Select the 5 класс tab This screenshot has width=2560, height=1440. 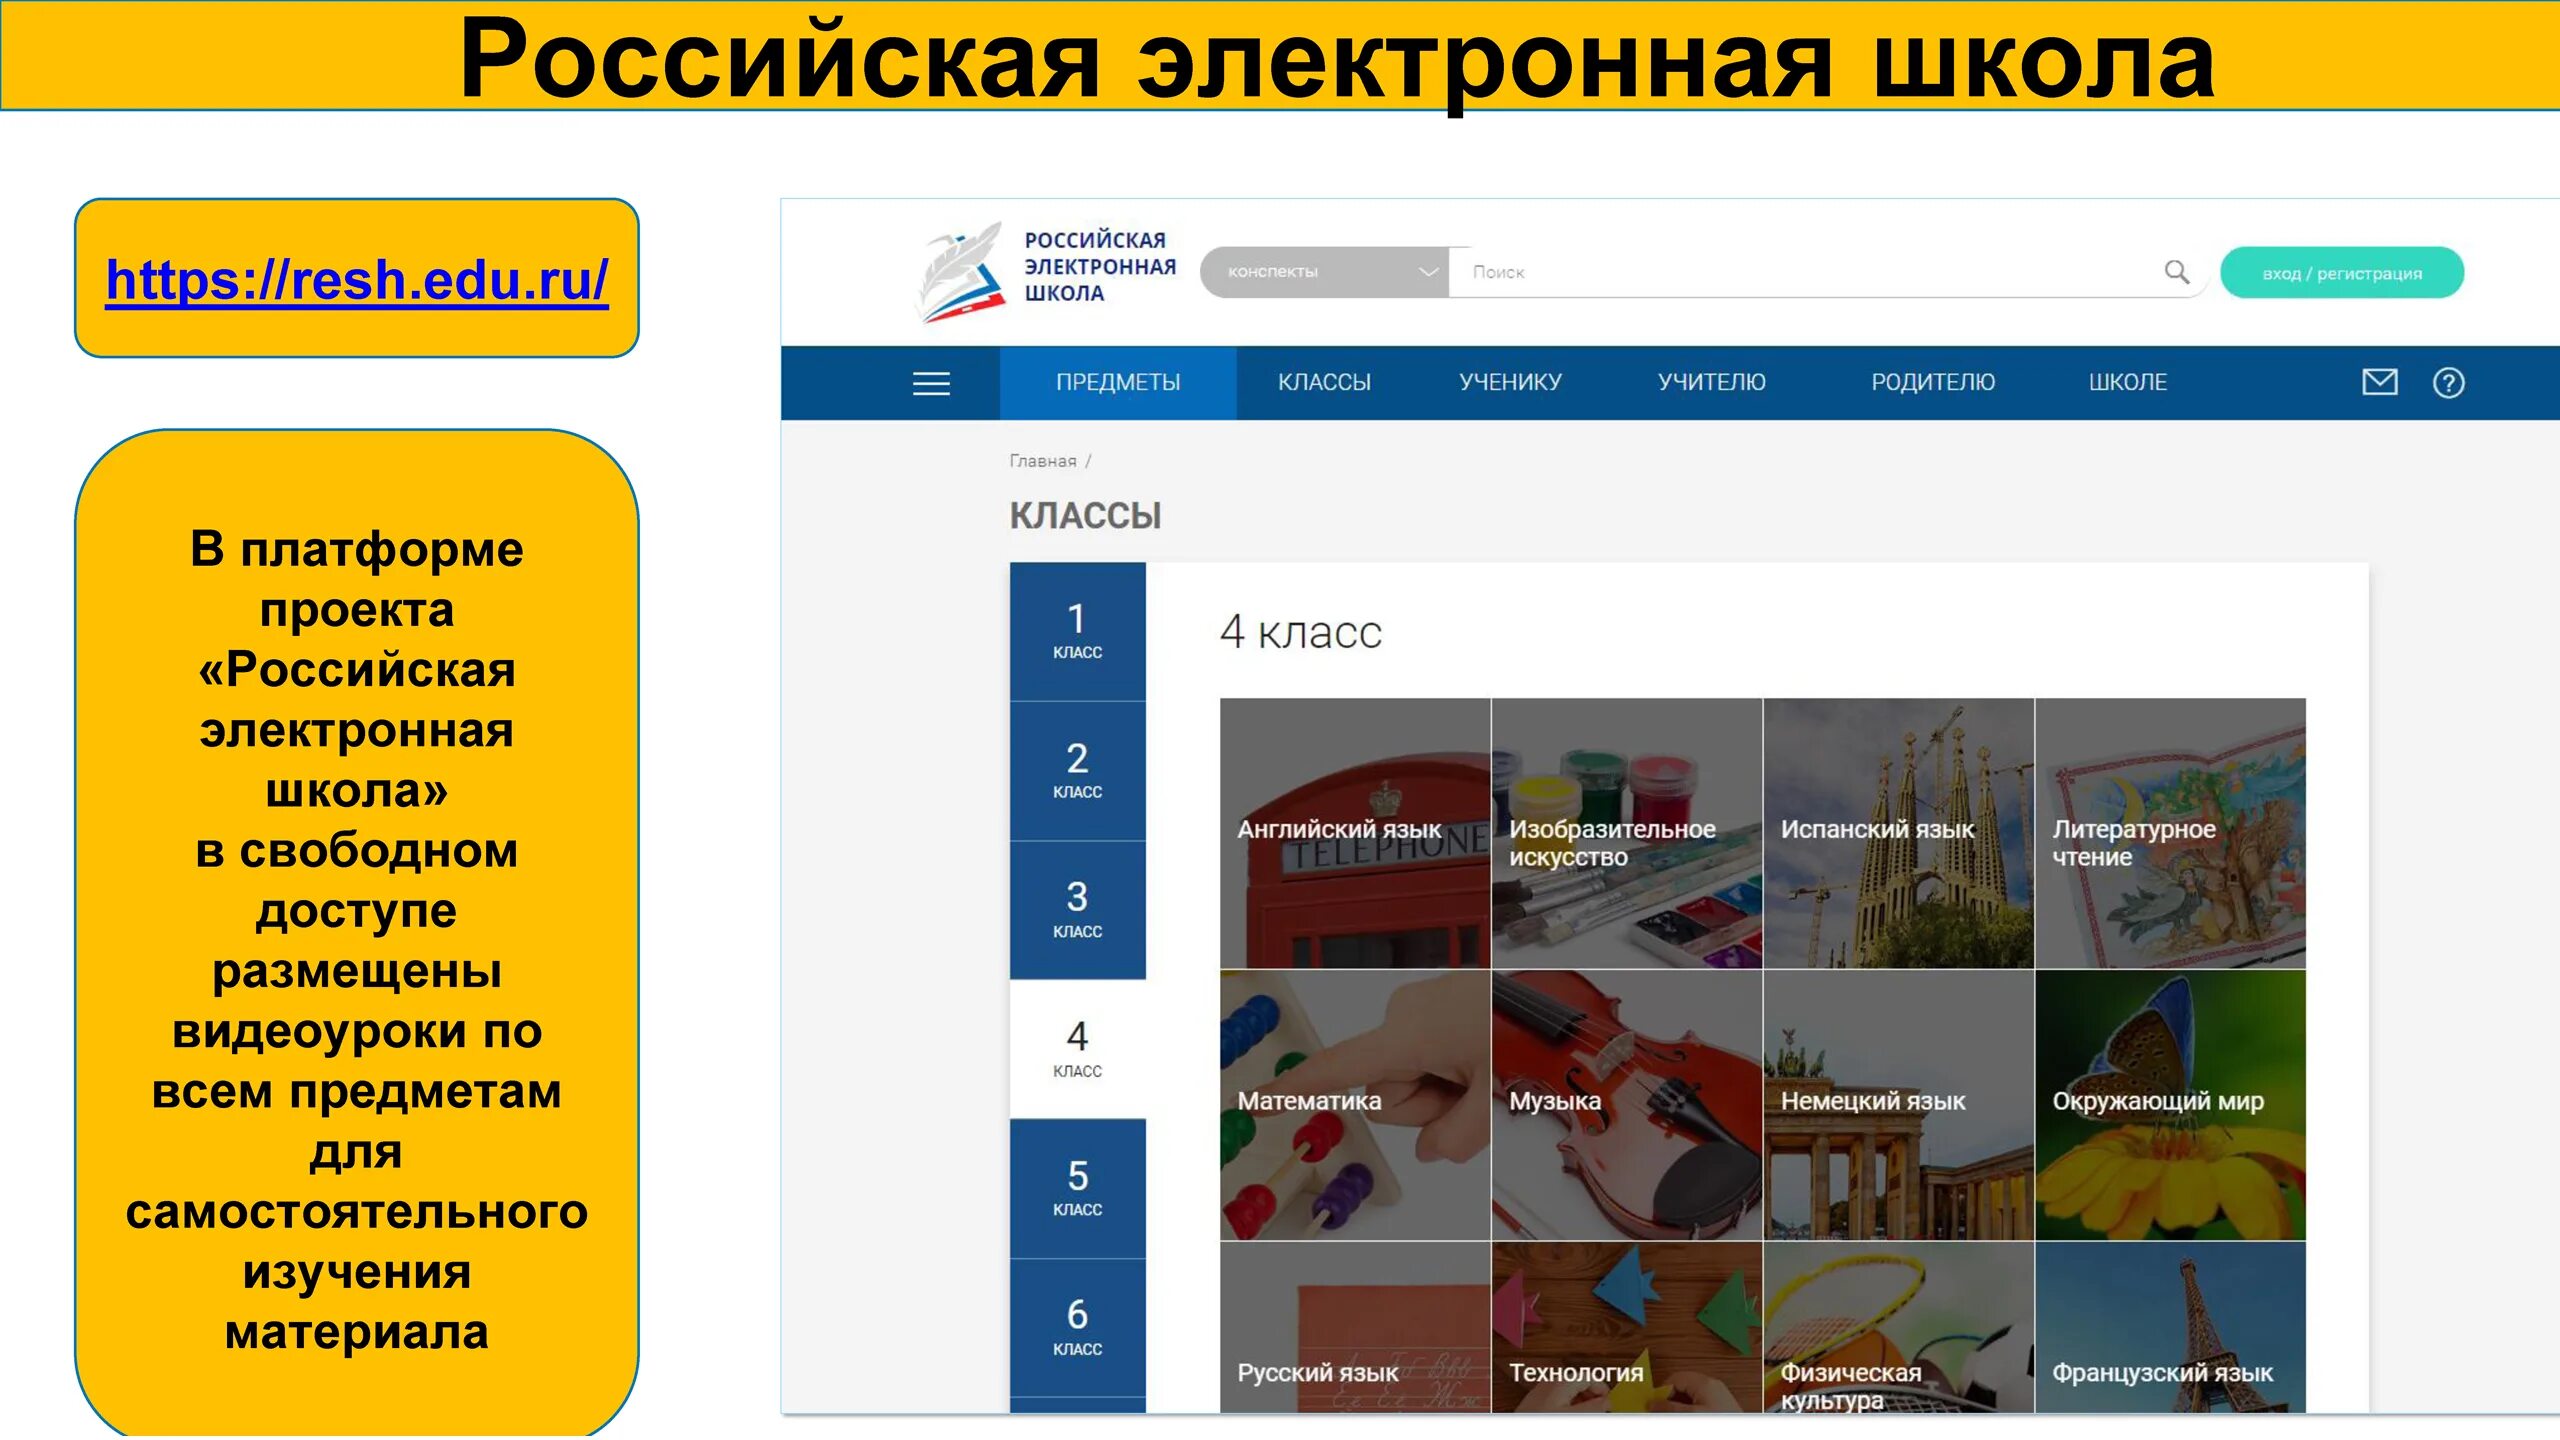click(x=1077, y=1189)
